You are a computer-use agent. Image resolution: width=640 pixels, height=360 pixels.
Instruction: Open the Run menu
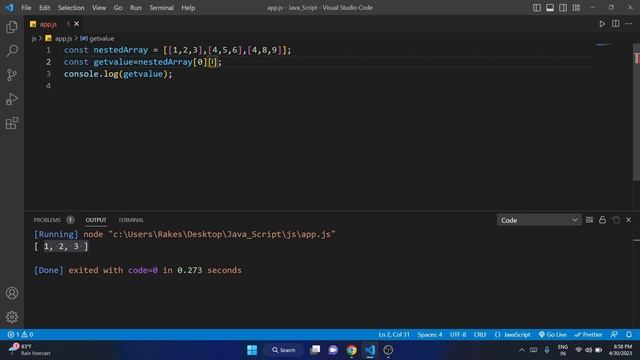click(x=136, y=8)
